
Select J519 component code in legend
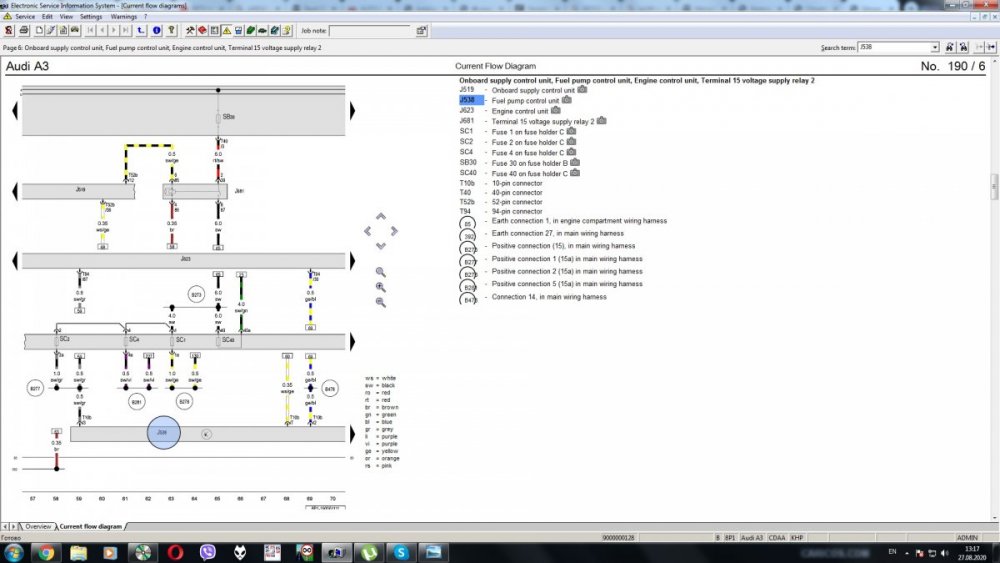[467, 90]
